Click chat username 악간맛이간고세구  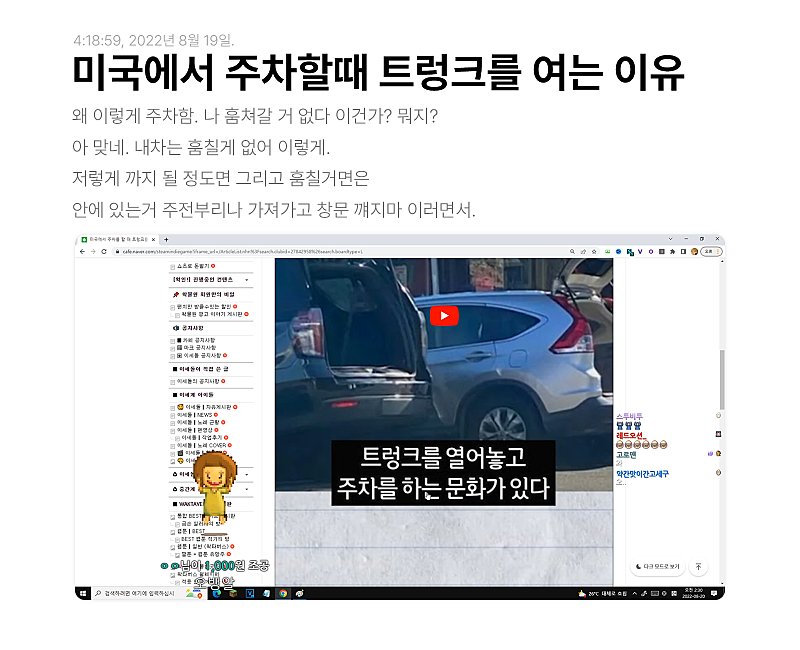point(642,474)
